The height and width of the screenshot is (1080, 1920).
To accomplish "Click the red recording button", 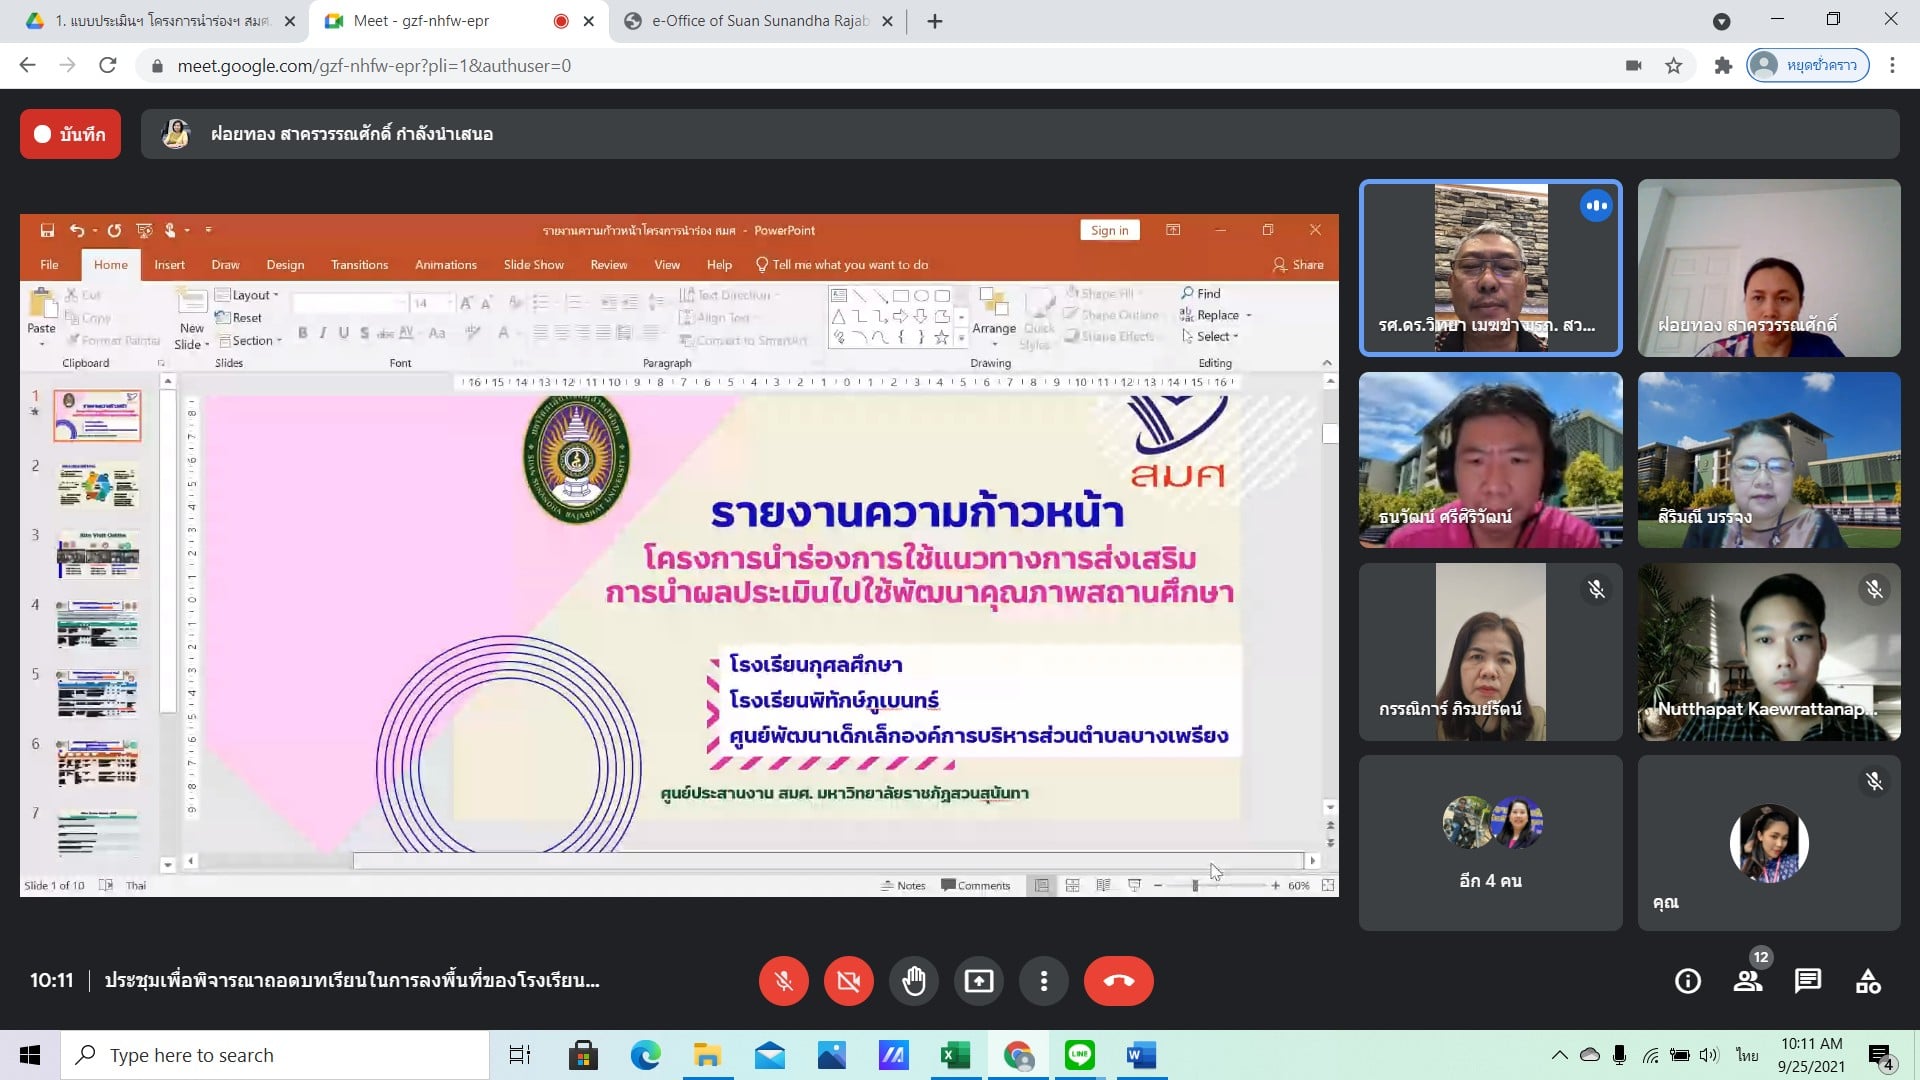I will tap(70, 134).
